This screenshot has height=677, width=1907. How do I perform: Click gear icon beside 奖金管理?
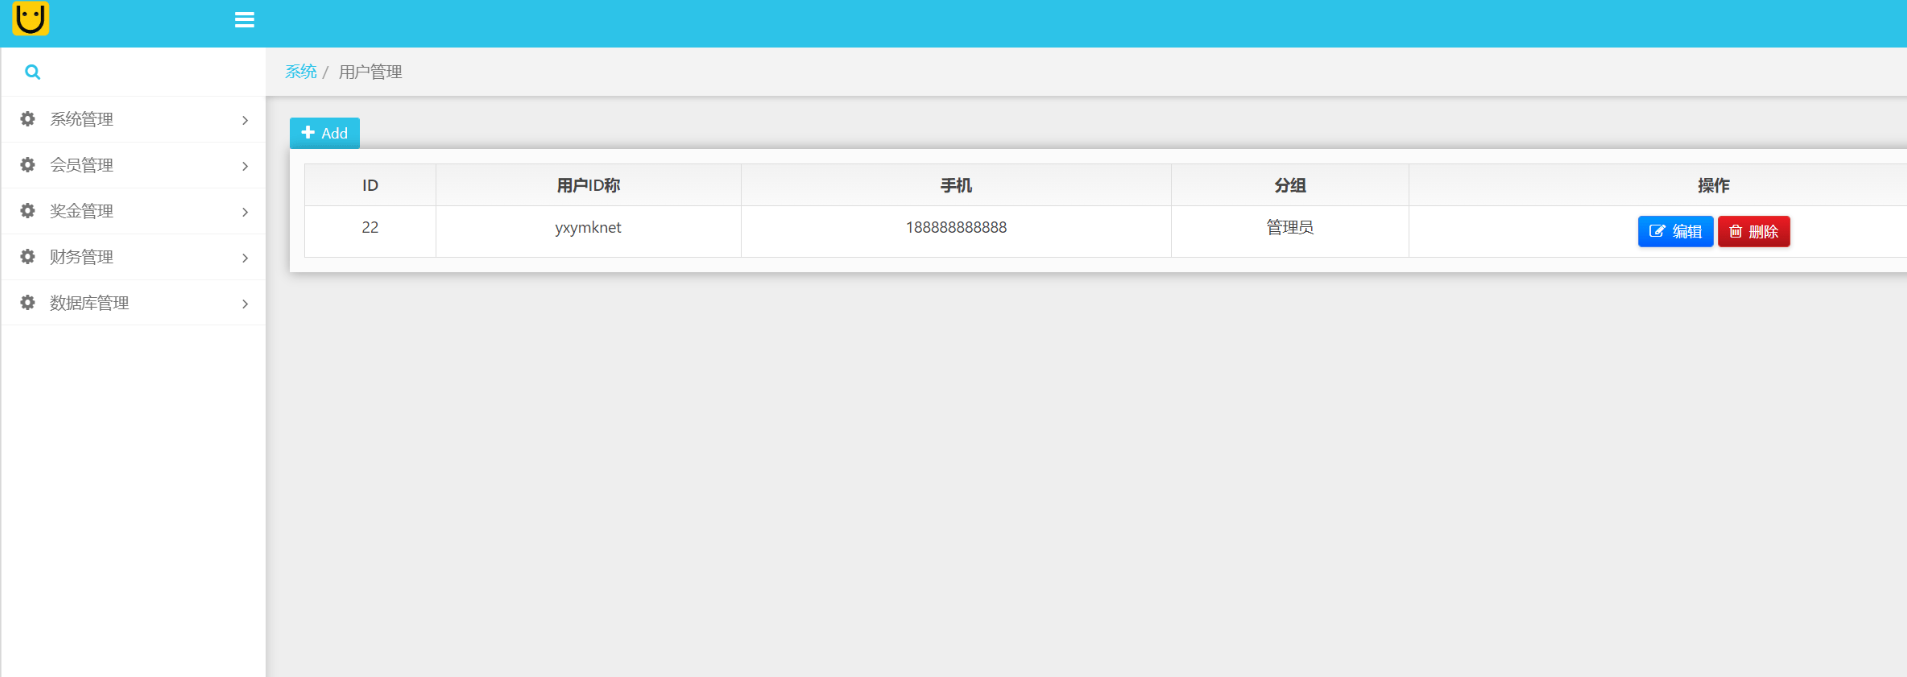pyautogui.click(x=28, y=211)
